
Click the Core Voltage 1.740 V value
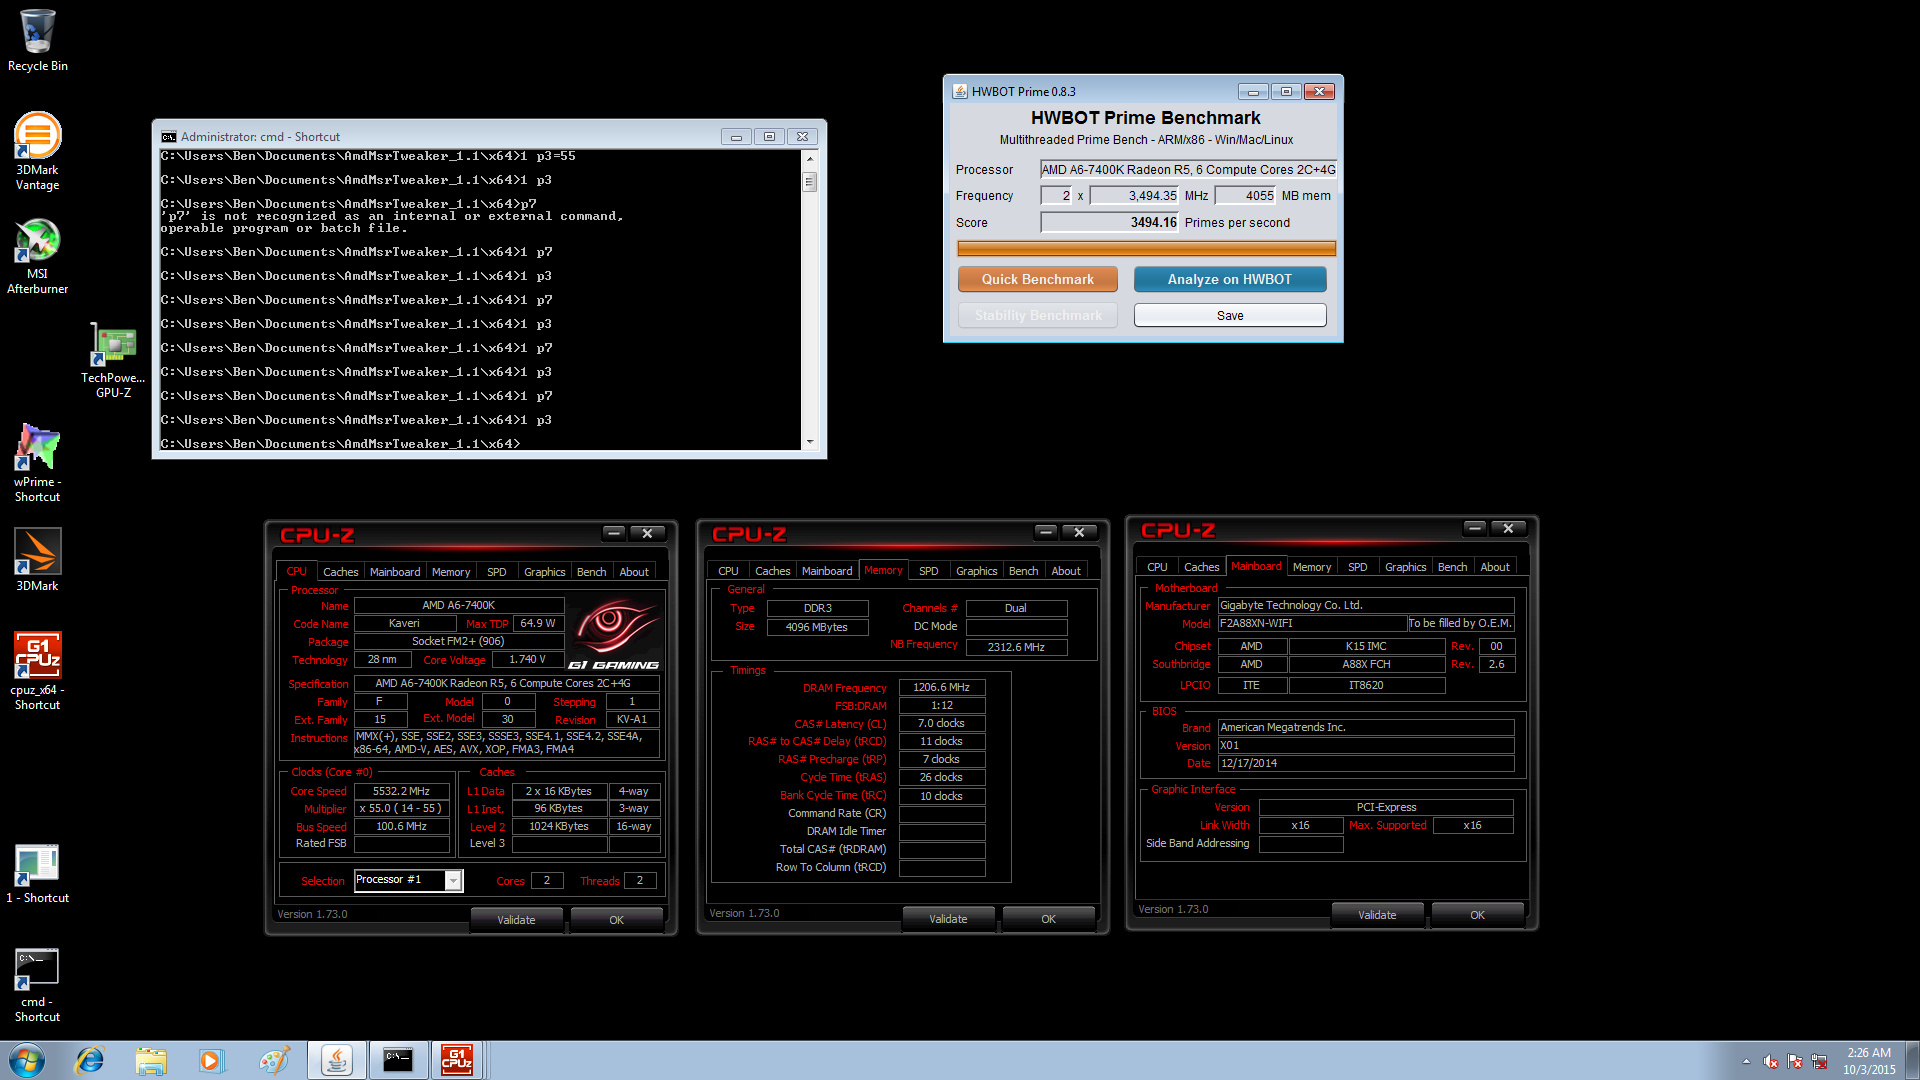pyautogui.click(x=527, y=659)
